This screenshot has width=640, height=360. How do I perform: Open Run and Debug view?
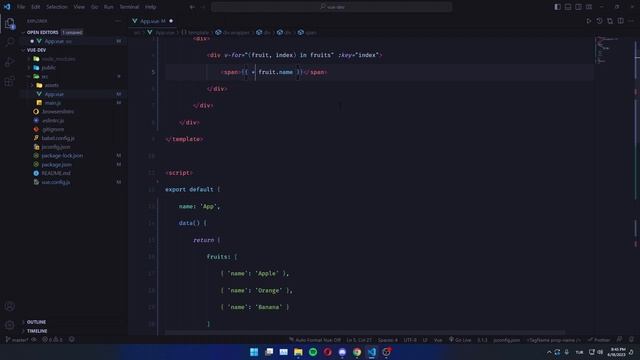[10, 62]
